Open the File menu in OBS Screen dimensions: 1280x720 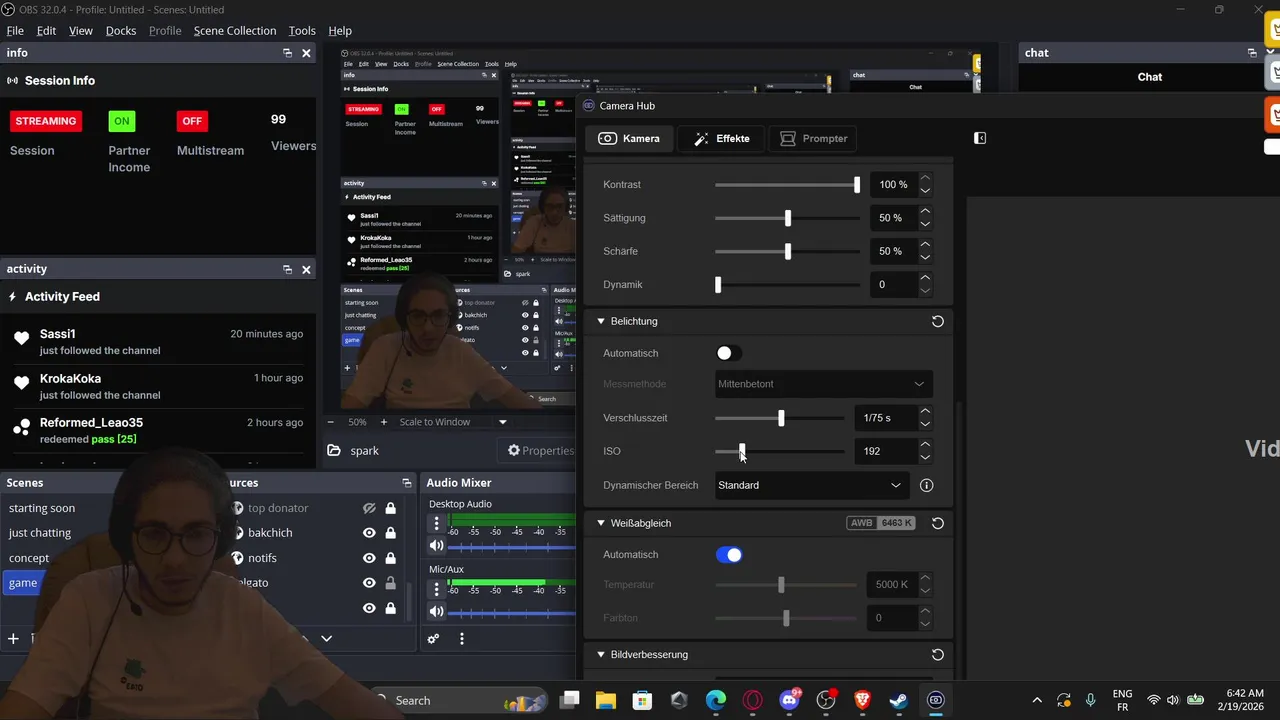pos(15,31)
